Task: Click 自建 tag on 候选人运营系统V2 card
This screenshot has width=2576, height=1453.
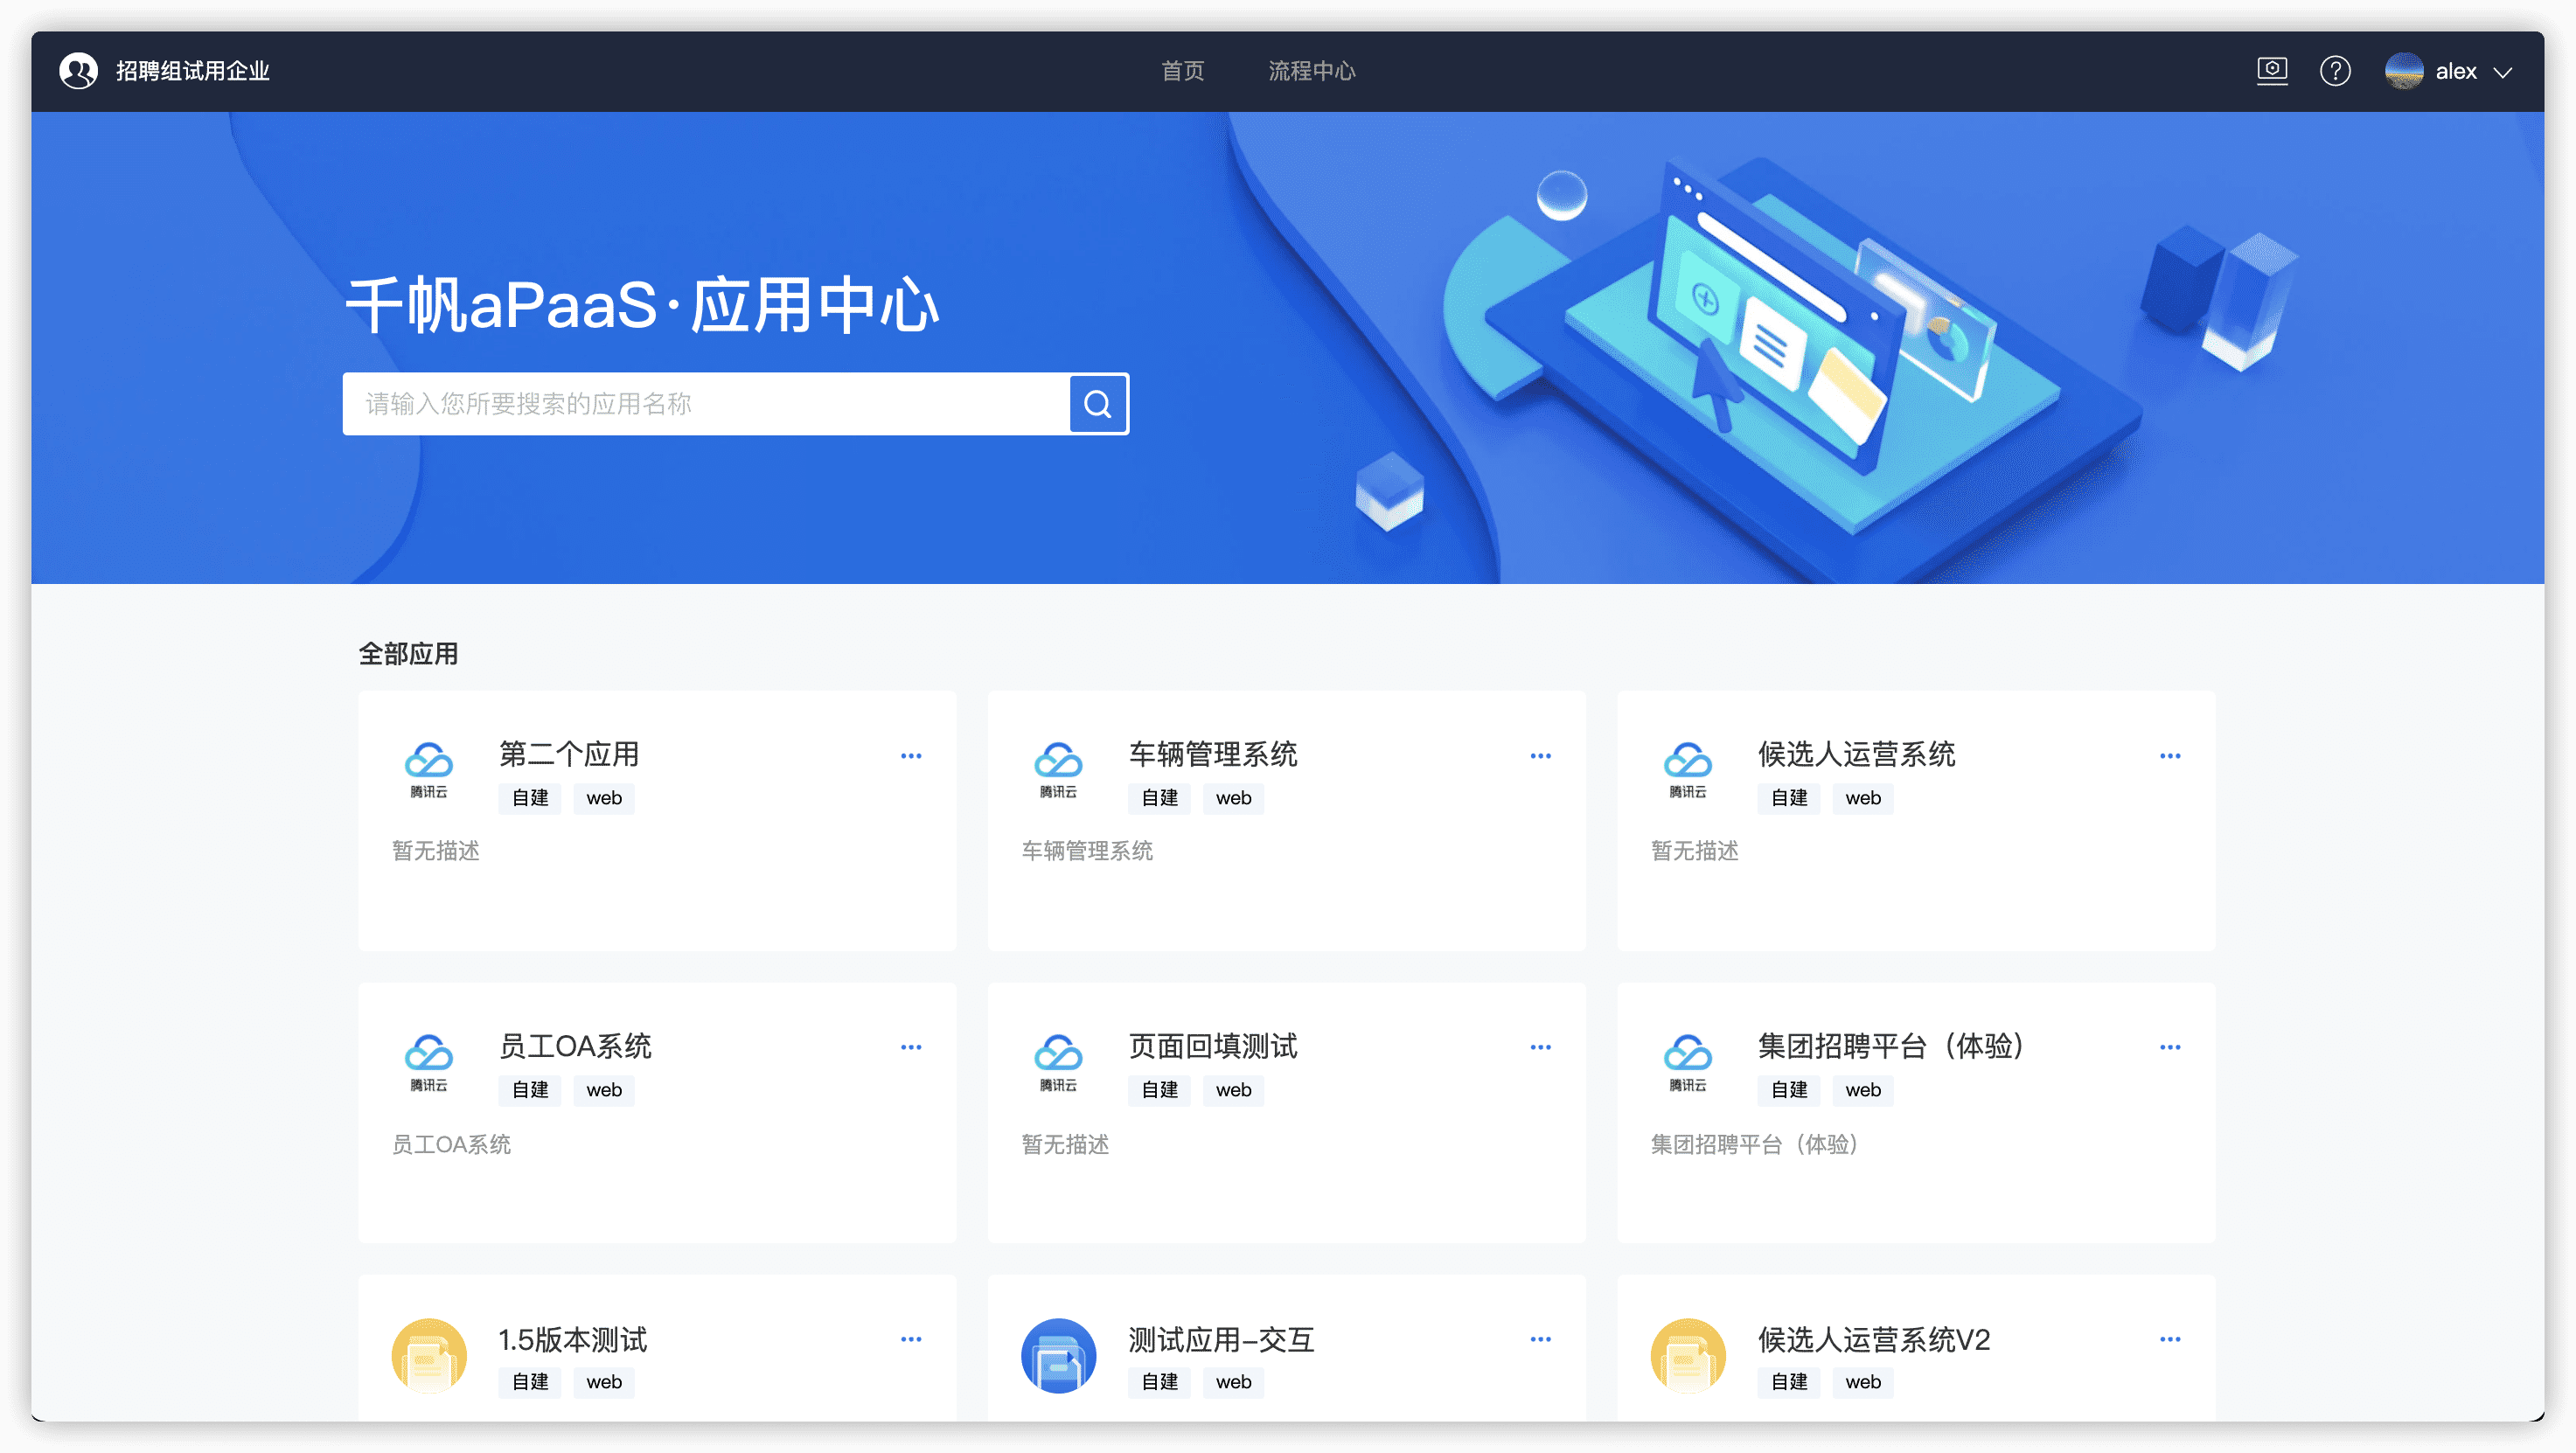Action: coord(1789,1382)
